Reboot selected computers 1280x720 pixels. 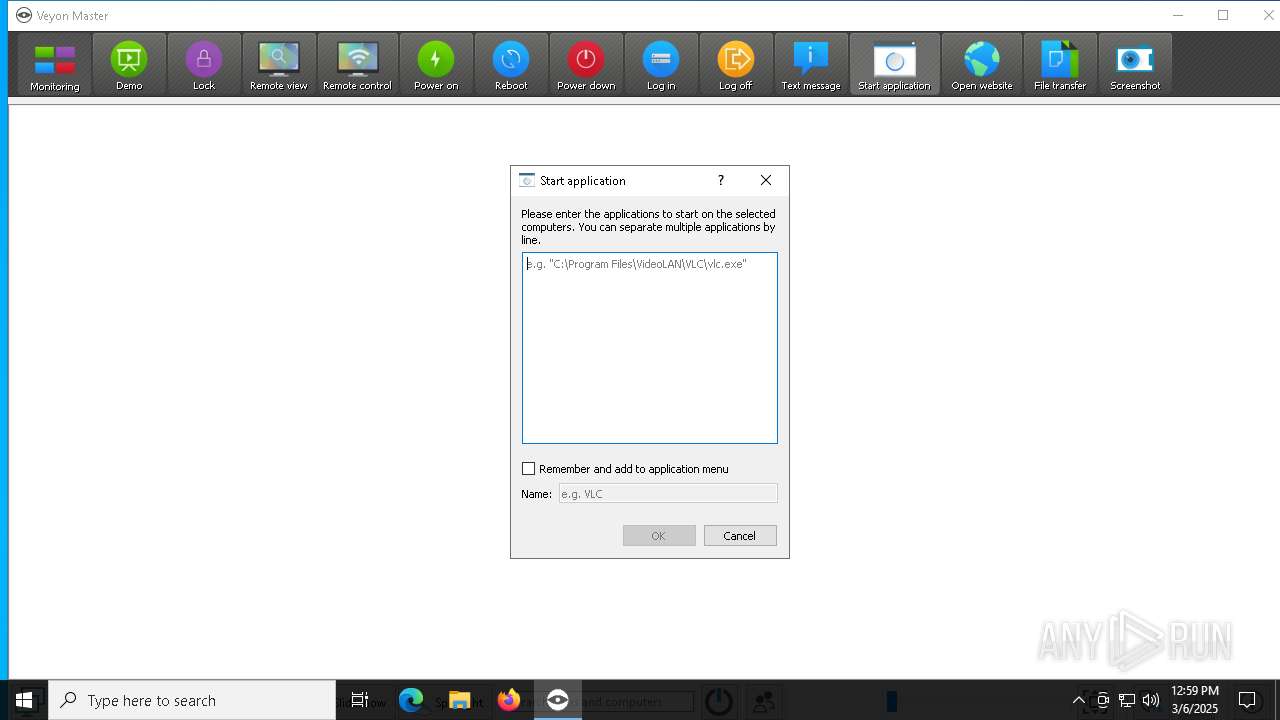point(511,65)
